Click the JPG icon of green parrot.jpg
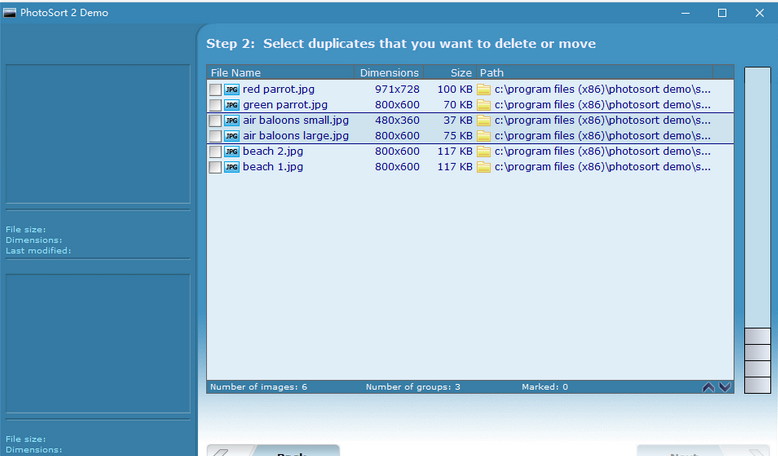The height and width of the screenshot is (456, 778). click(232, 105)
